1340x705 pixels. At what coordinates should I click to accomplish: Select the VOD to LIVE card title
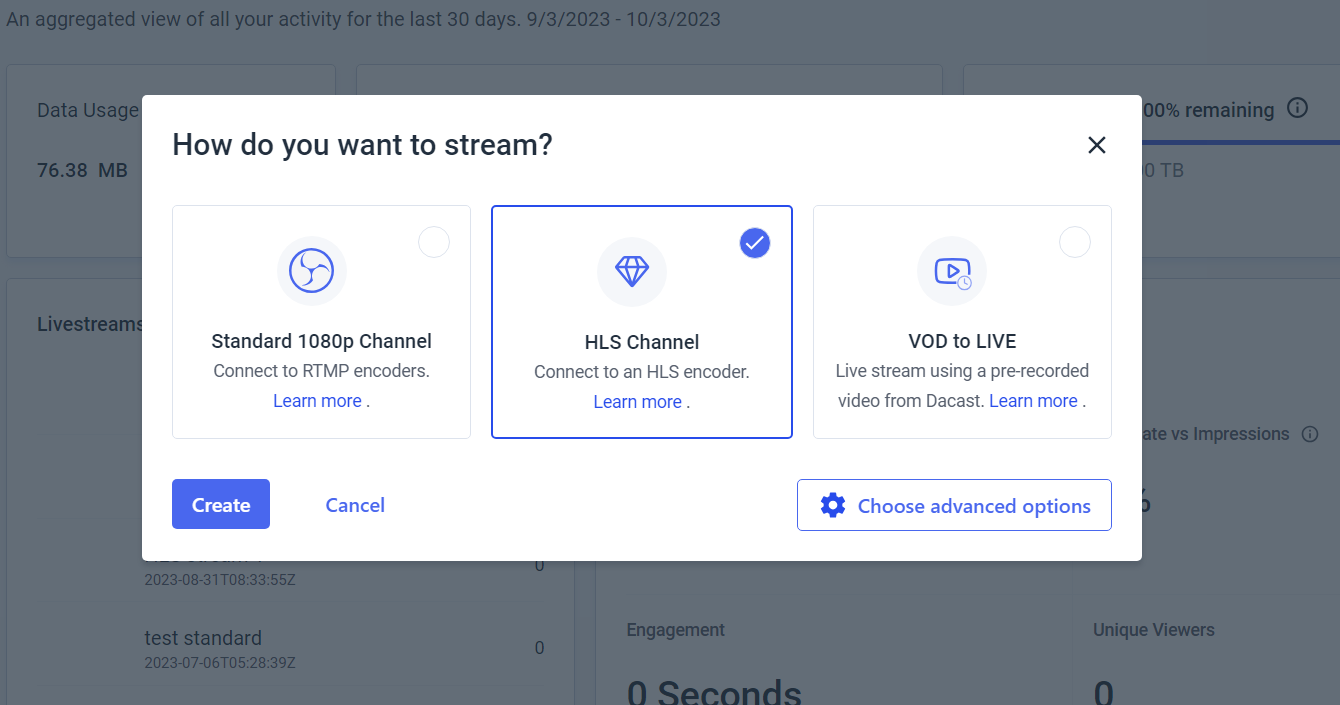point(962,341)
